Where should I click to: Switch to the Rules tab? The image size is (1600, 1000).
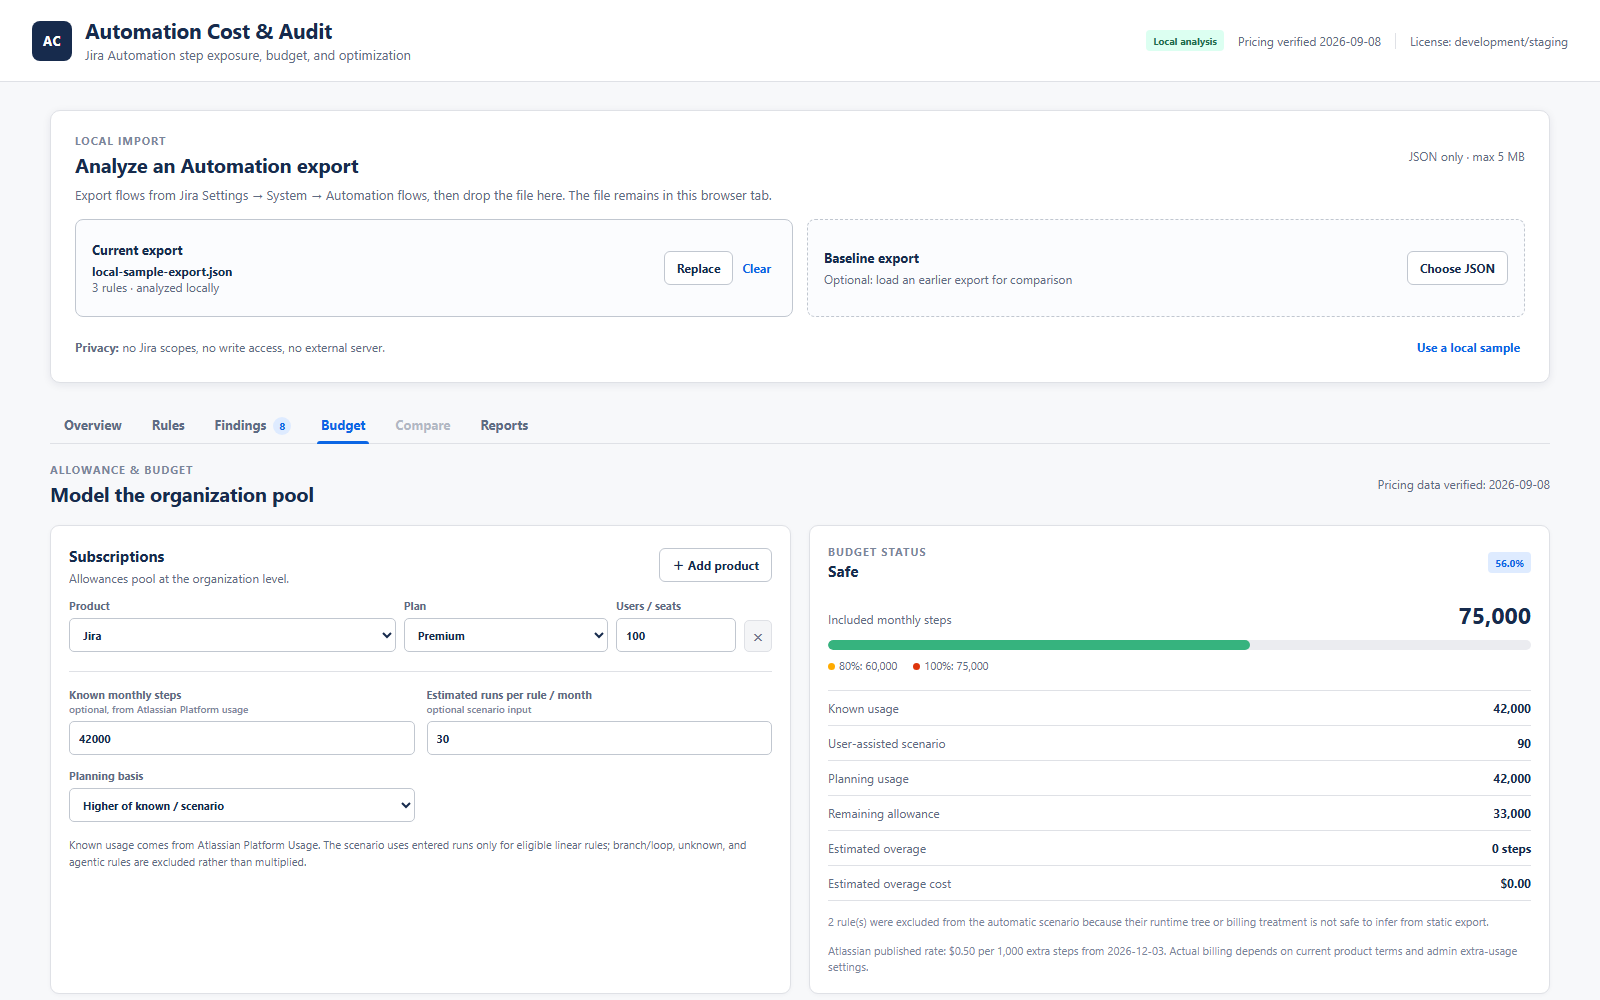(168, 426)
